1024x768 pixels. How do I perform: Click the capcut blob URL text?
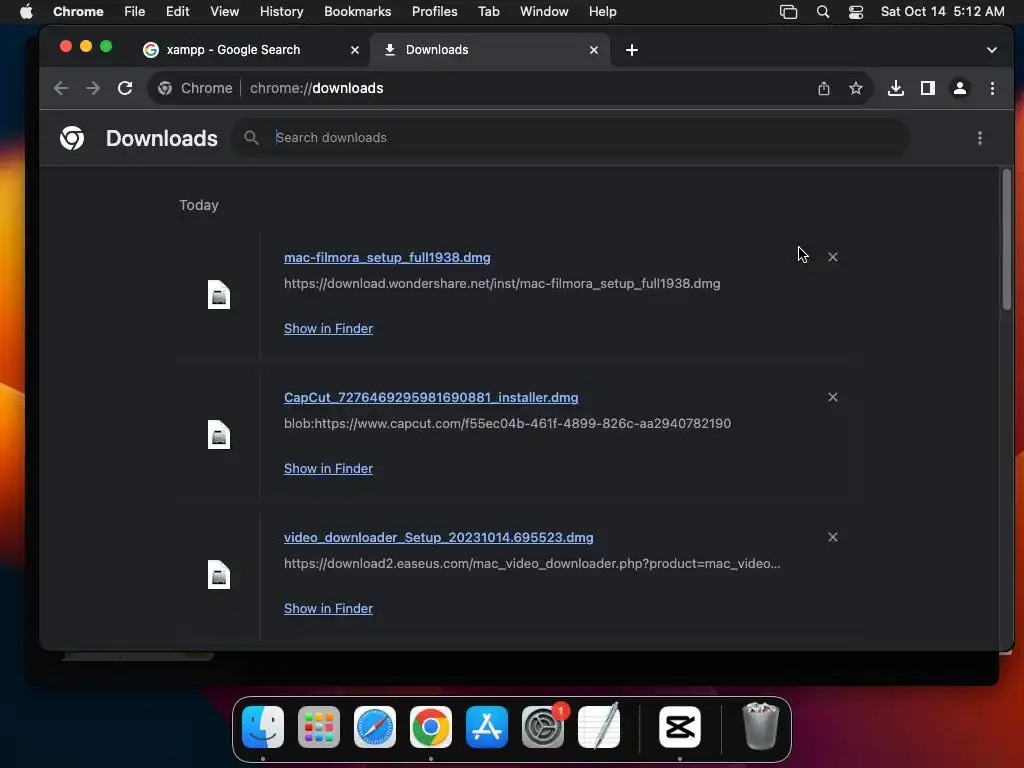click(507, 423)
